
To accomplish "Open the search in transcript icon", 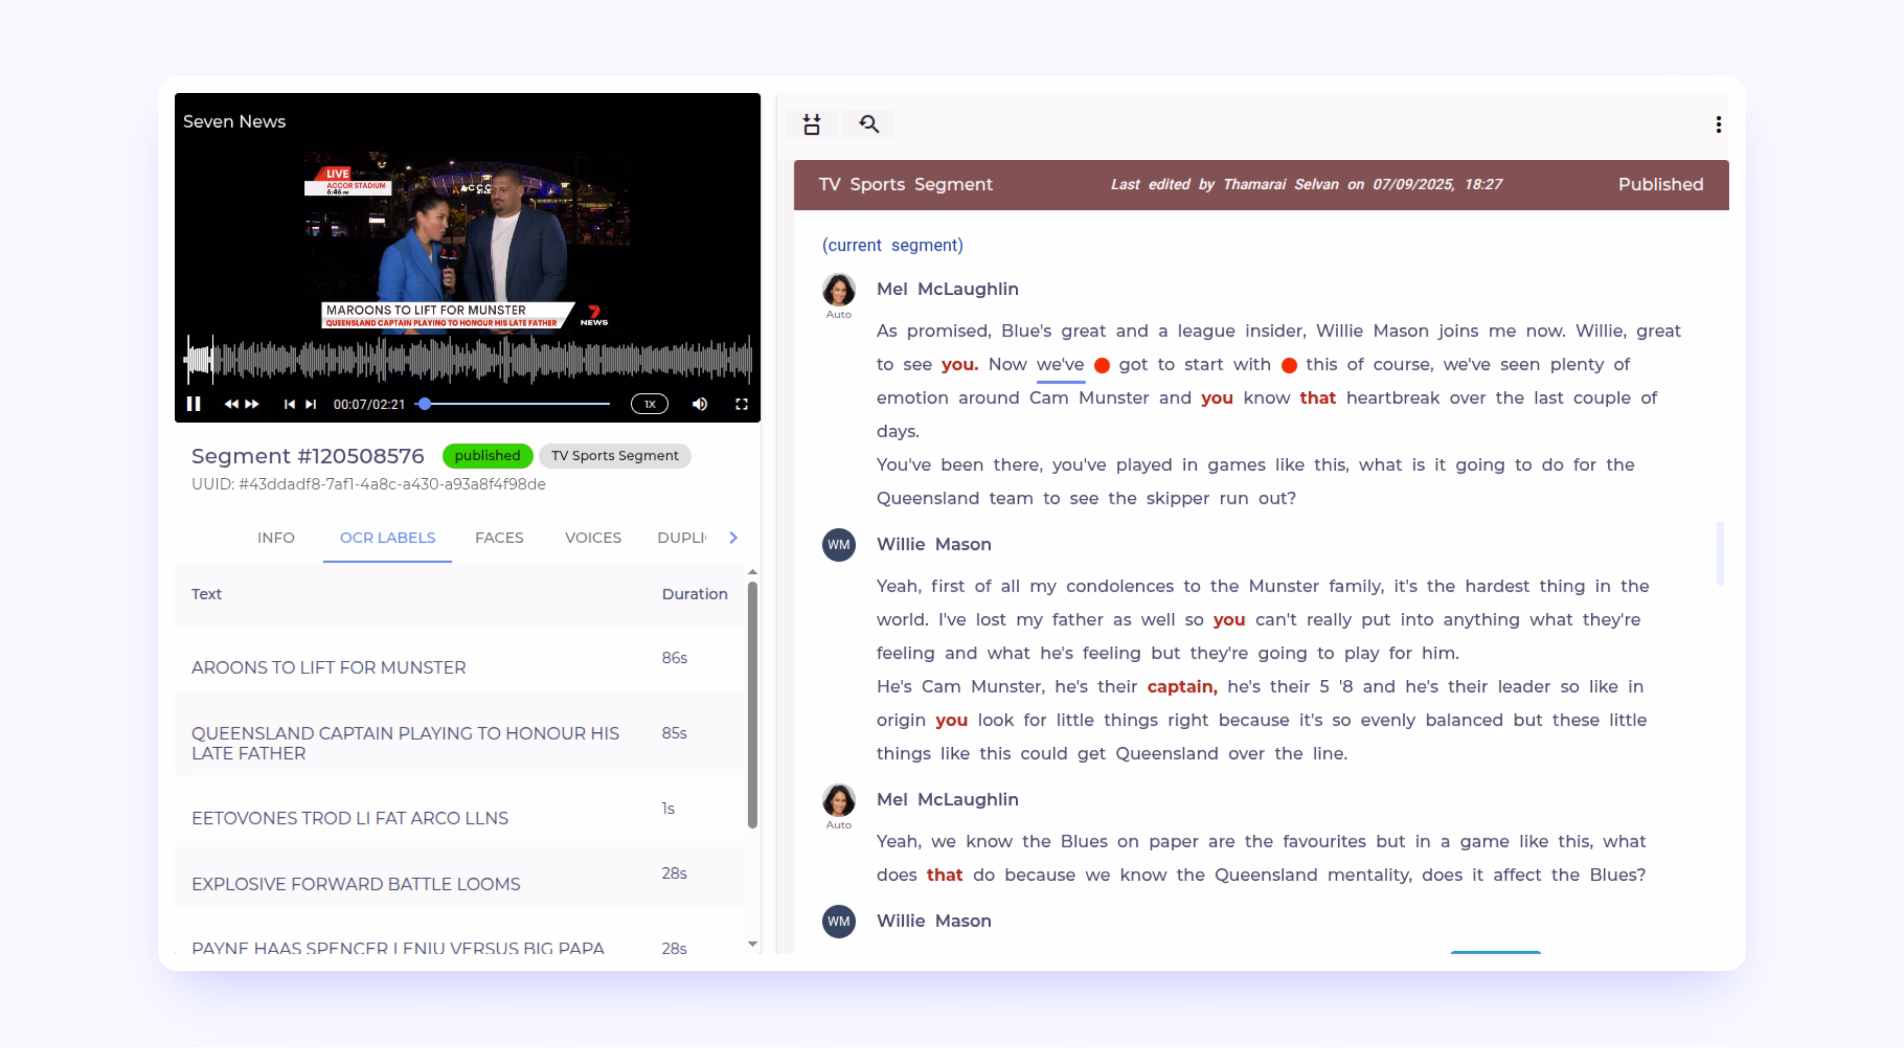I will coord(869,124).
